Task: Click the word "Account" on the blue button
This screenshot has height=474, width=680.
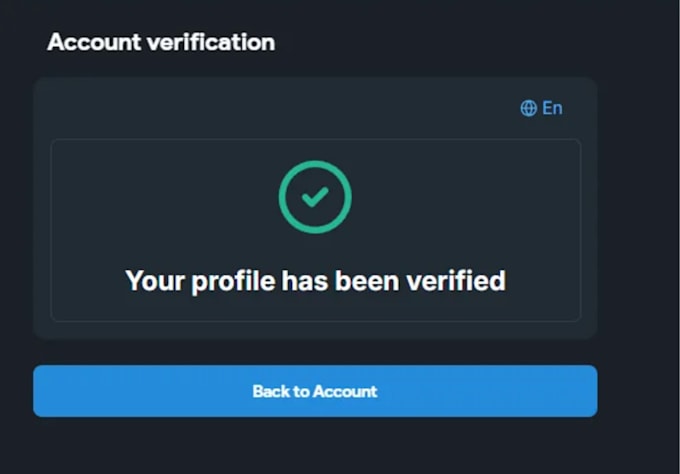Action: [x=346, y=391]
